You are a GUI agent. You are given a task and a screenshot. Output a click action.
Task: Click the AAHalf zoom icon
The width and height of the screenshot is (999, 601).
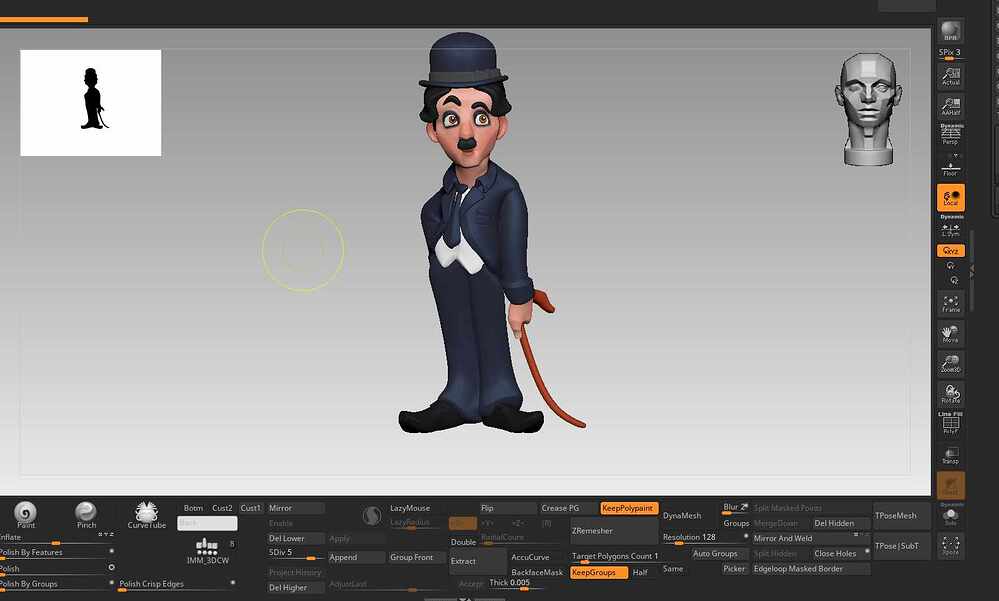point(951,106)
